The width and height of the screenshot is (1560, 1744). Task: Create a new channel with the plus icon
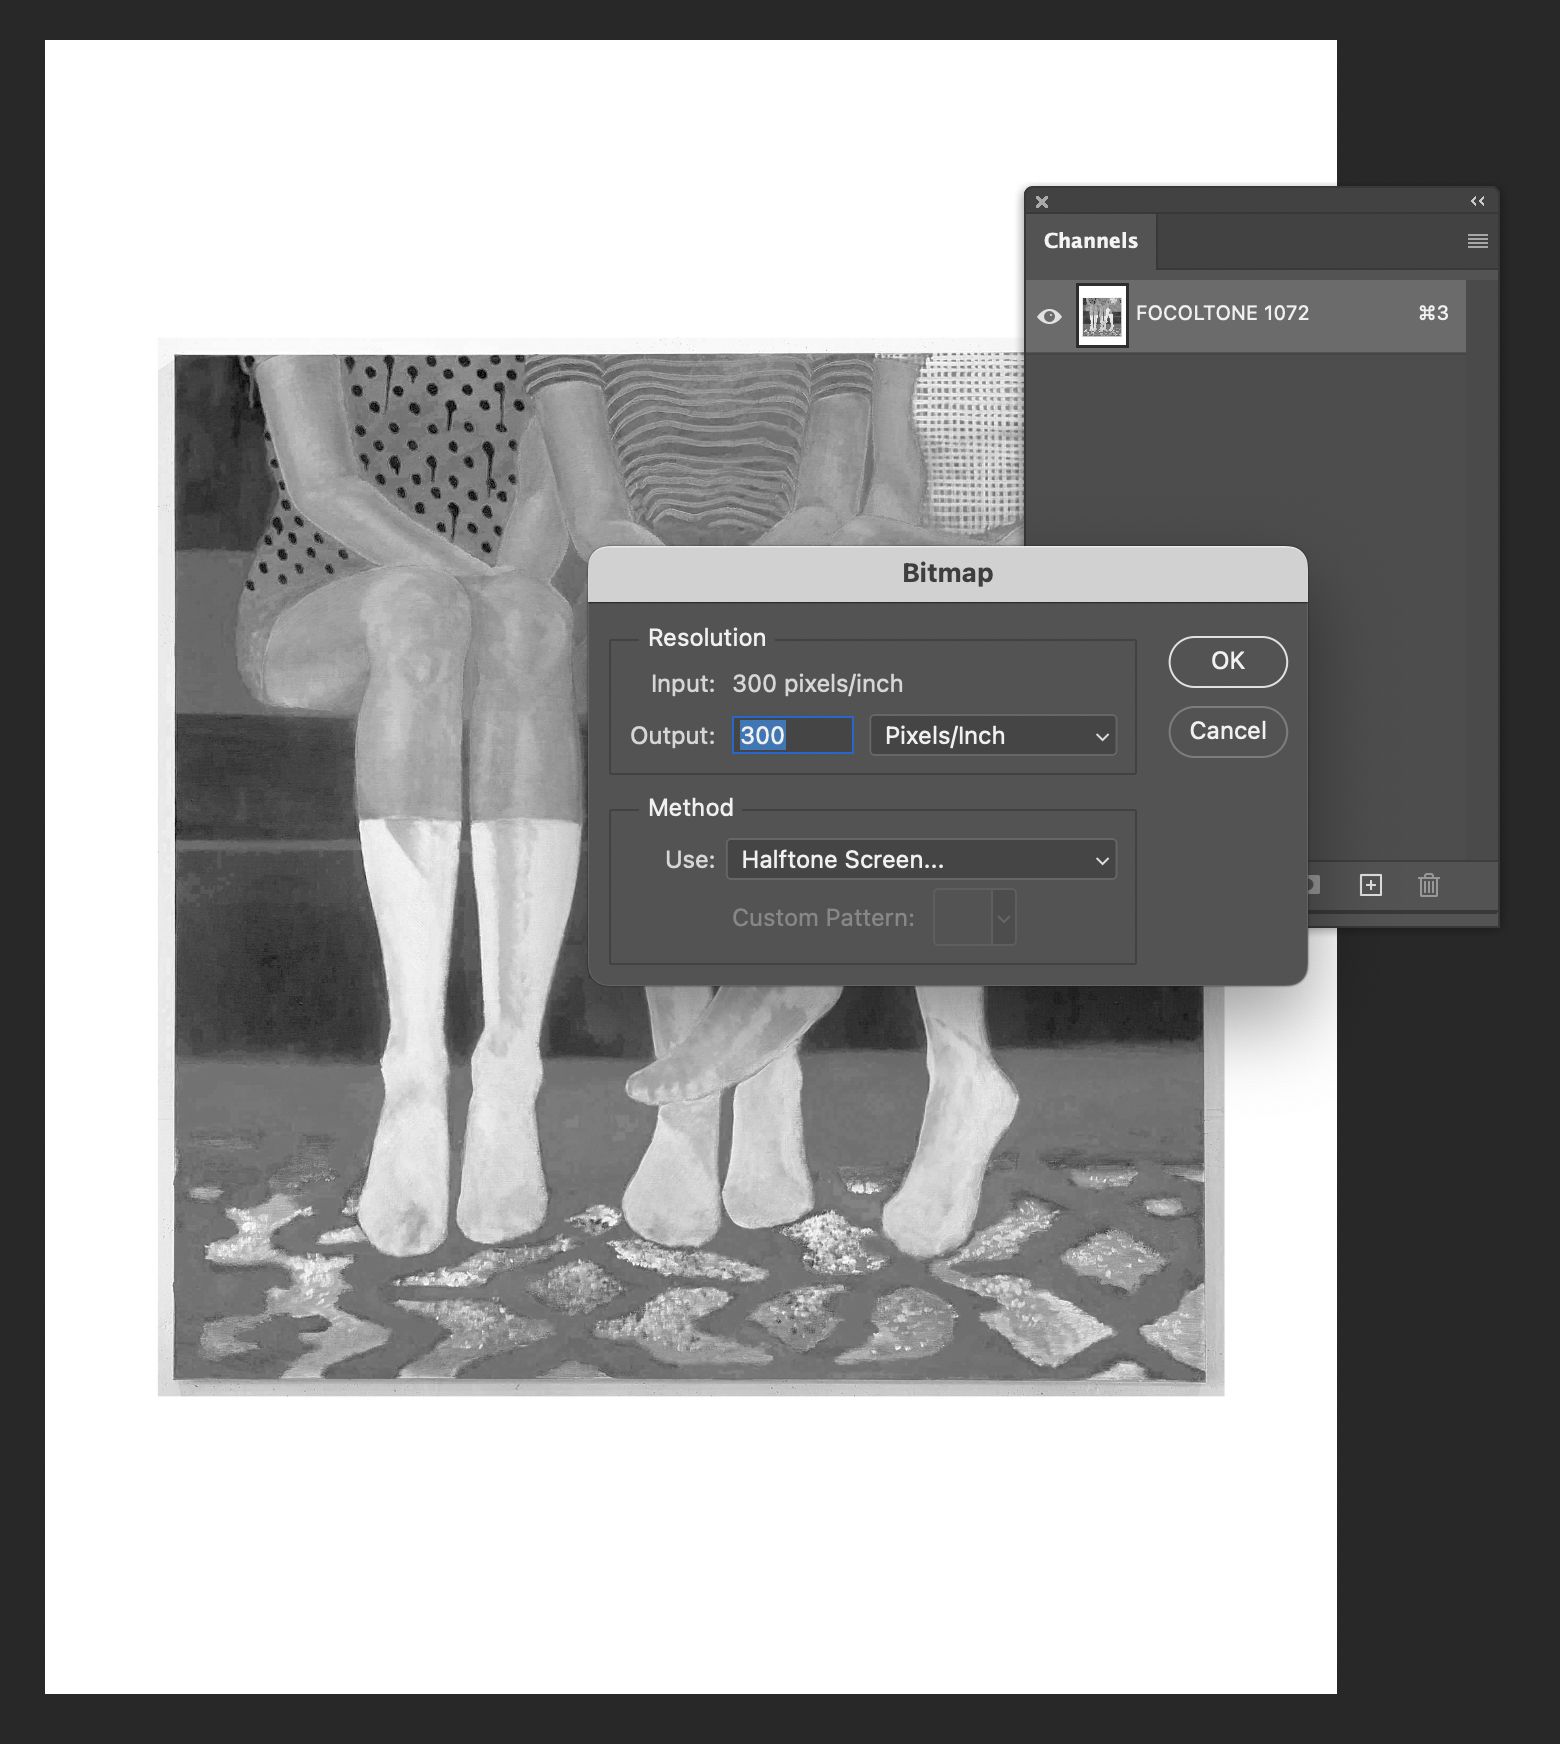pyautogui.click(x=1371, y=885)
